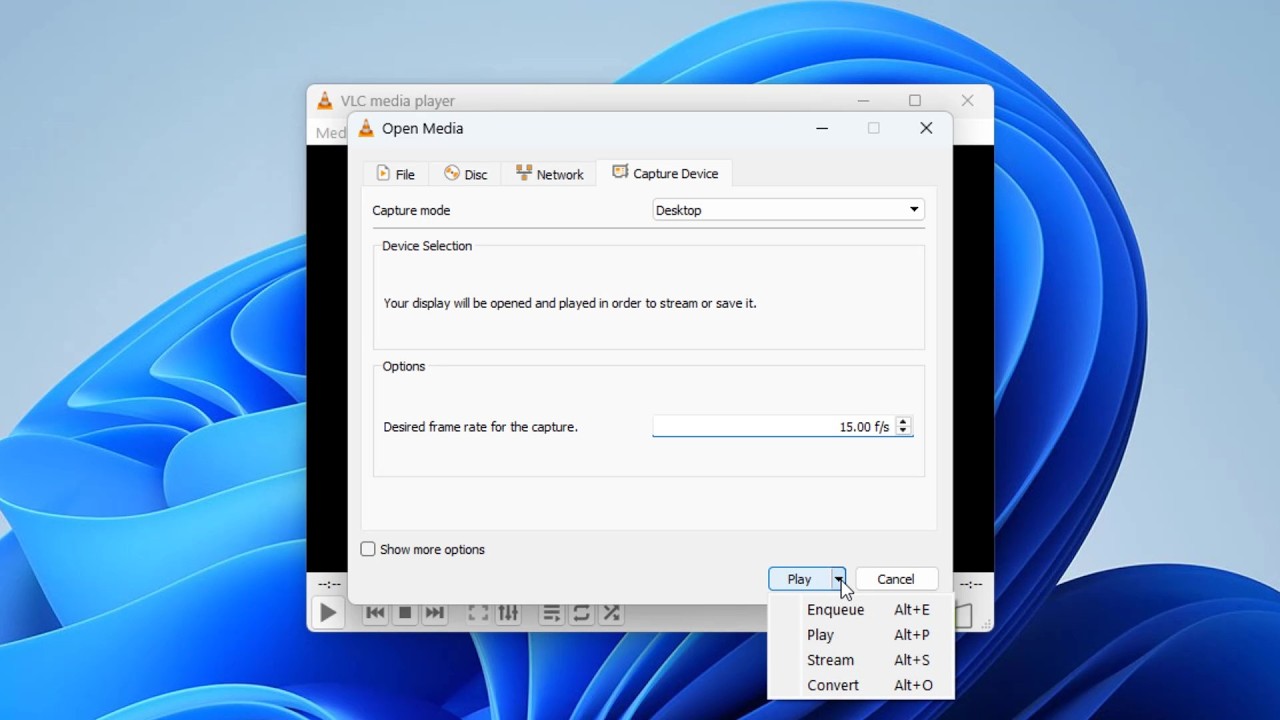Select the Capture Device tab

(665, 173)
